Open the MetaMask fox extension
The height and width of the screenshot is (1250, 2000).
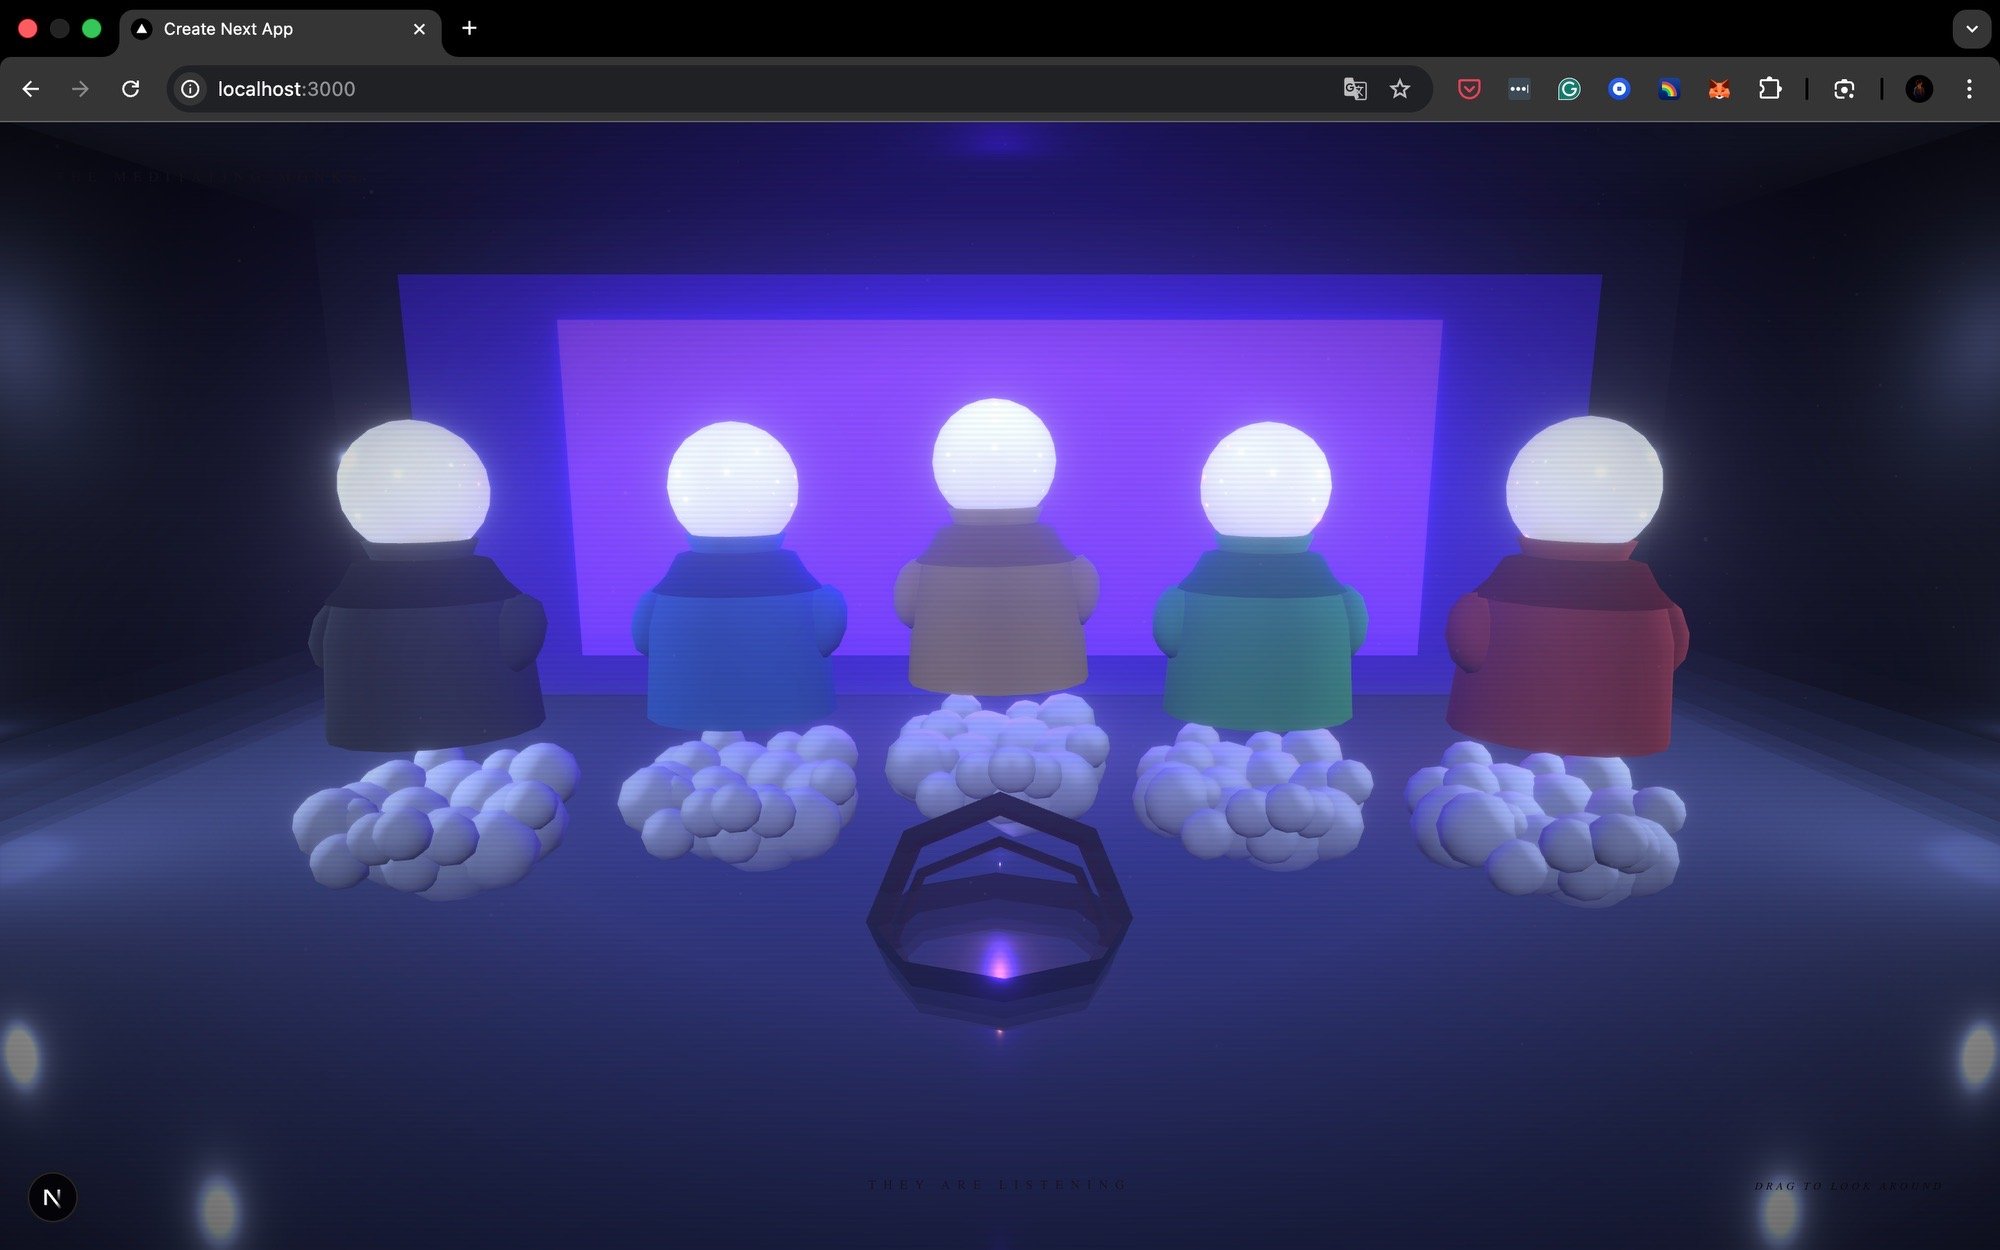pos(1718,89)
